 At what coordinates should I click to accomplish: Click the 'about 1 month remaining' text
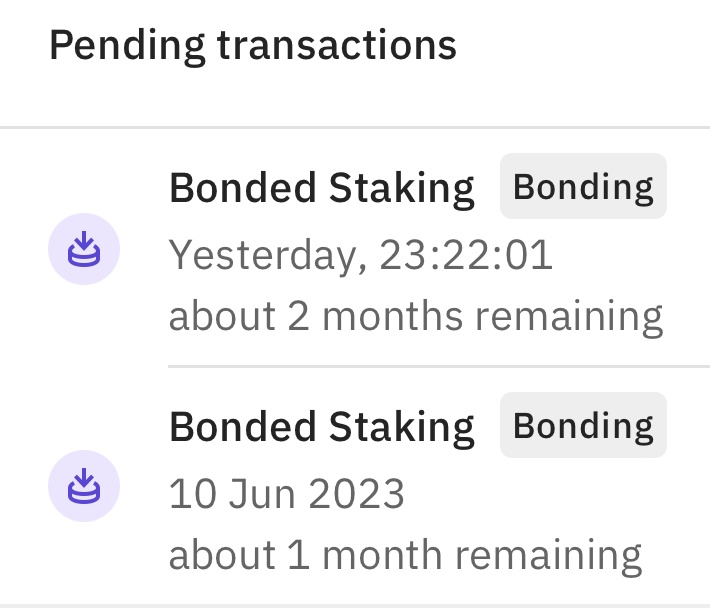tap(404, 554)
